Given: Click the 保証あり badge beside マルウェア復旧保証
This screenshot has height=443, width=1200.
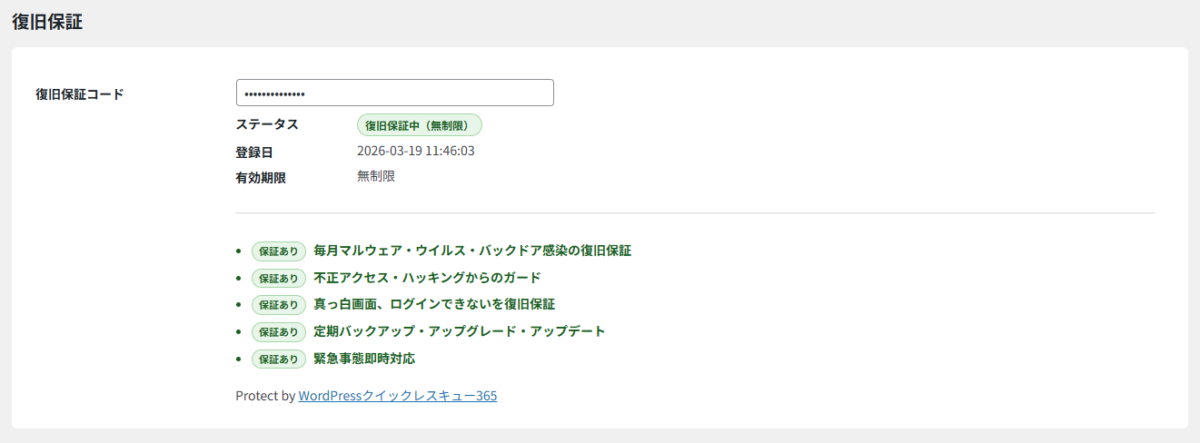Looking at the screenshot, I should (x=279, y=251).
